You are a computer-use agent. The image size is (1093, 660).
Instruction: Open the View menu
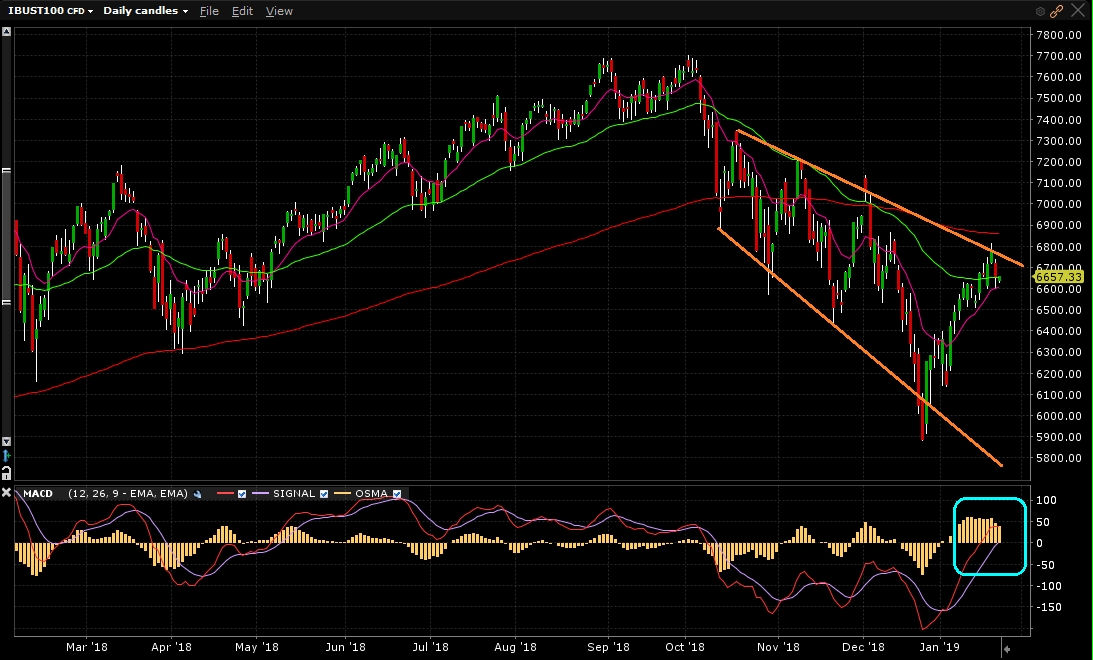pos(279,10)
